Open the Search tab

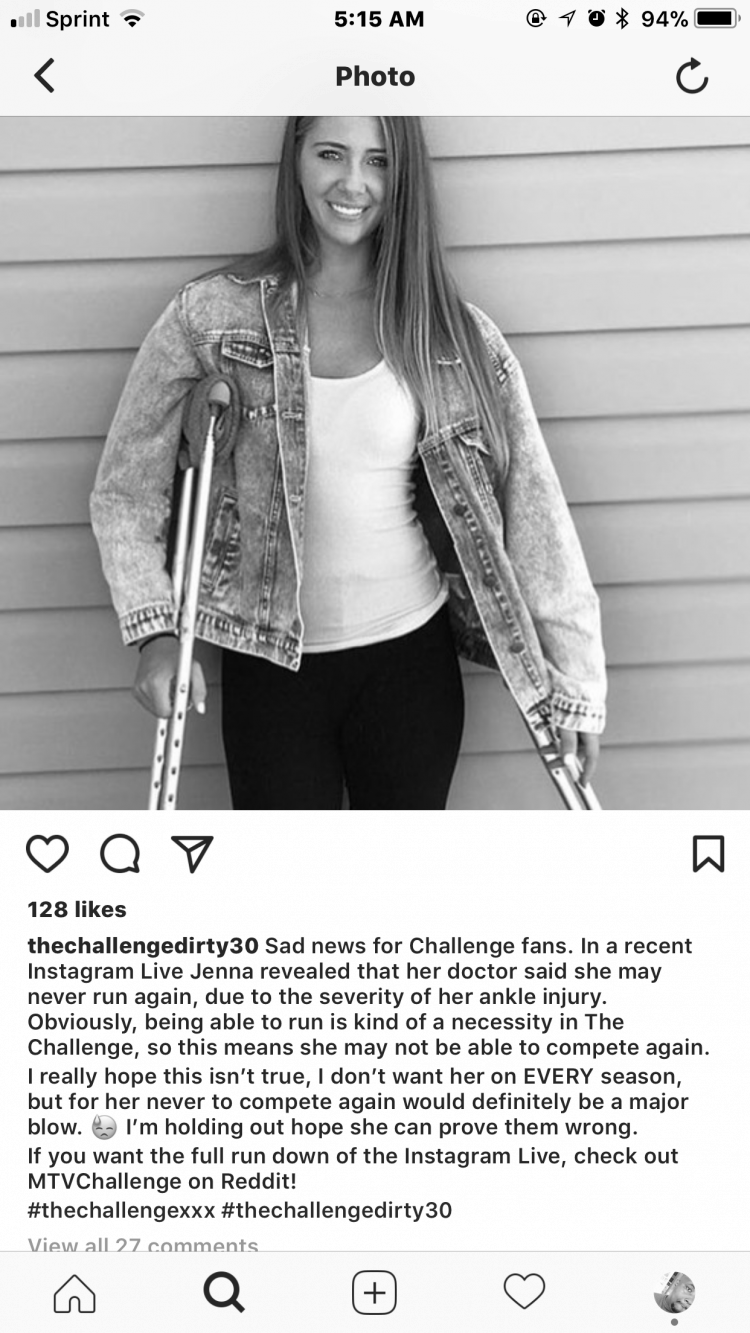[x=224, y=1292]
